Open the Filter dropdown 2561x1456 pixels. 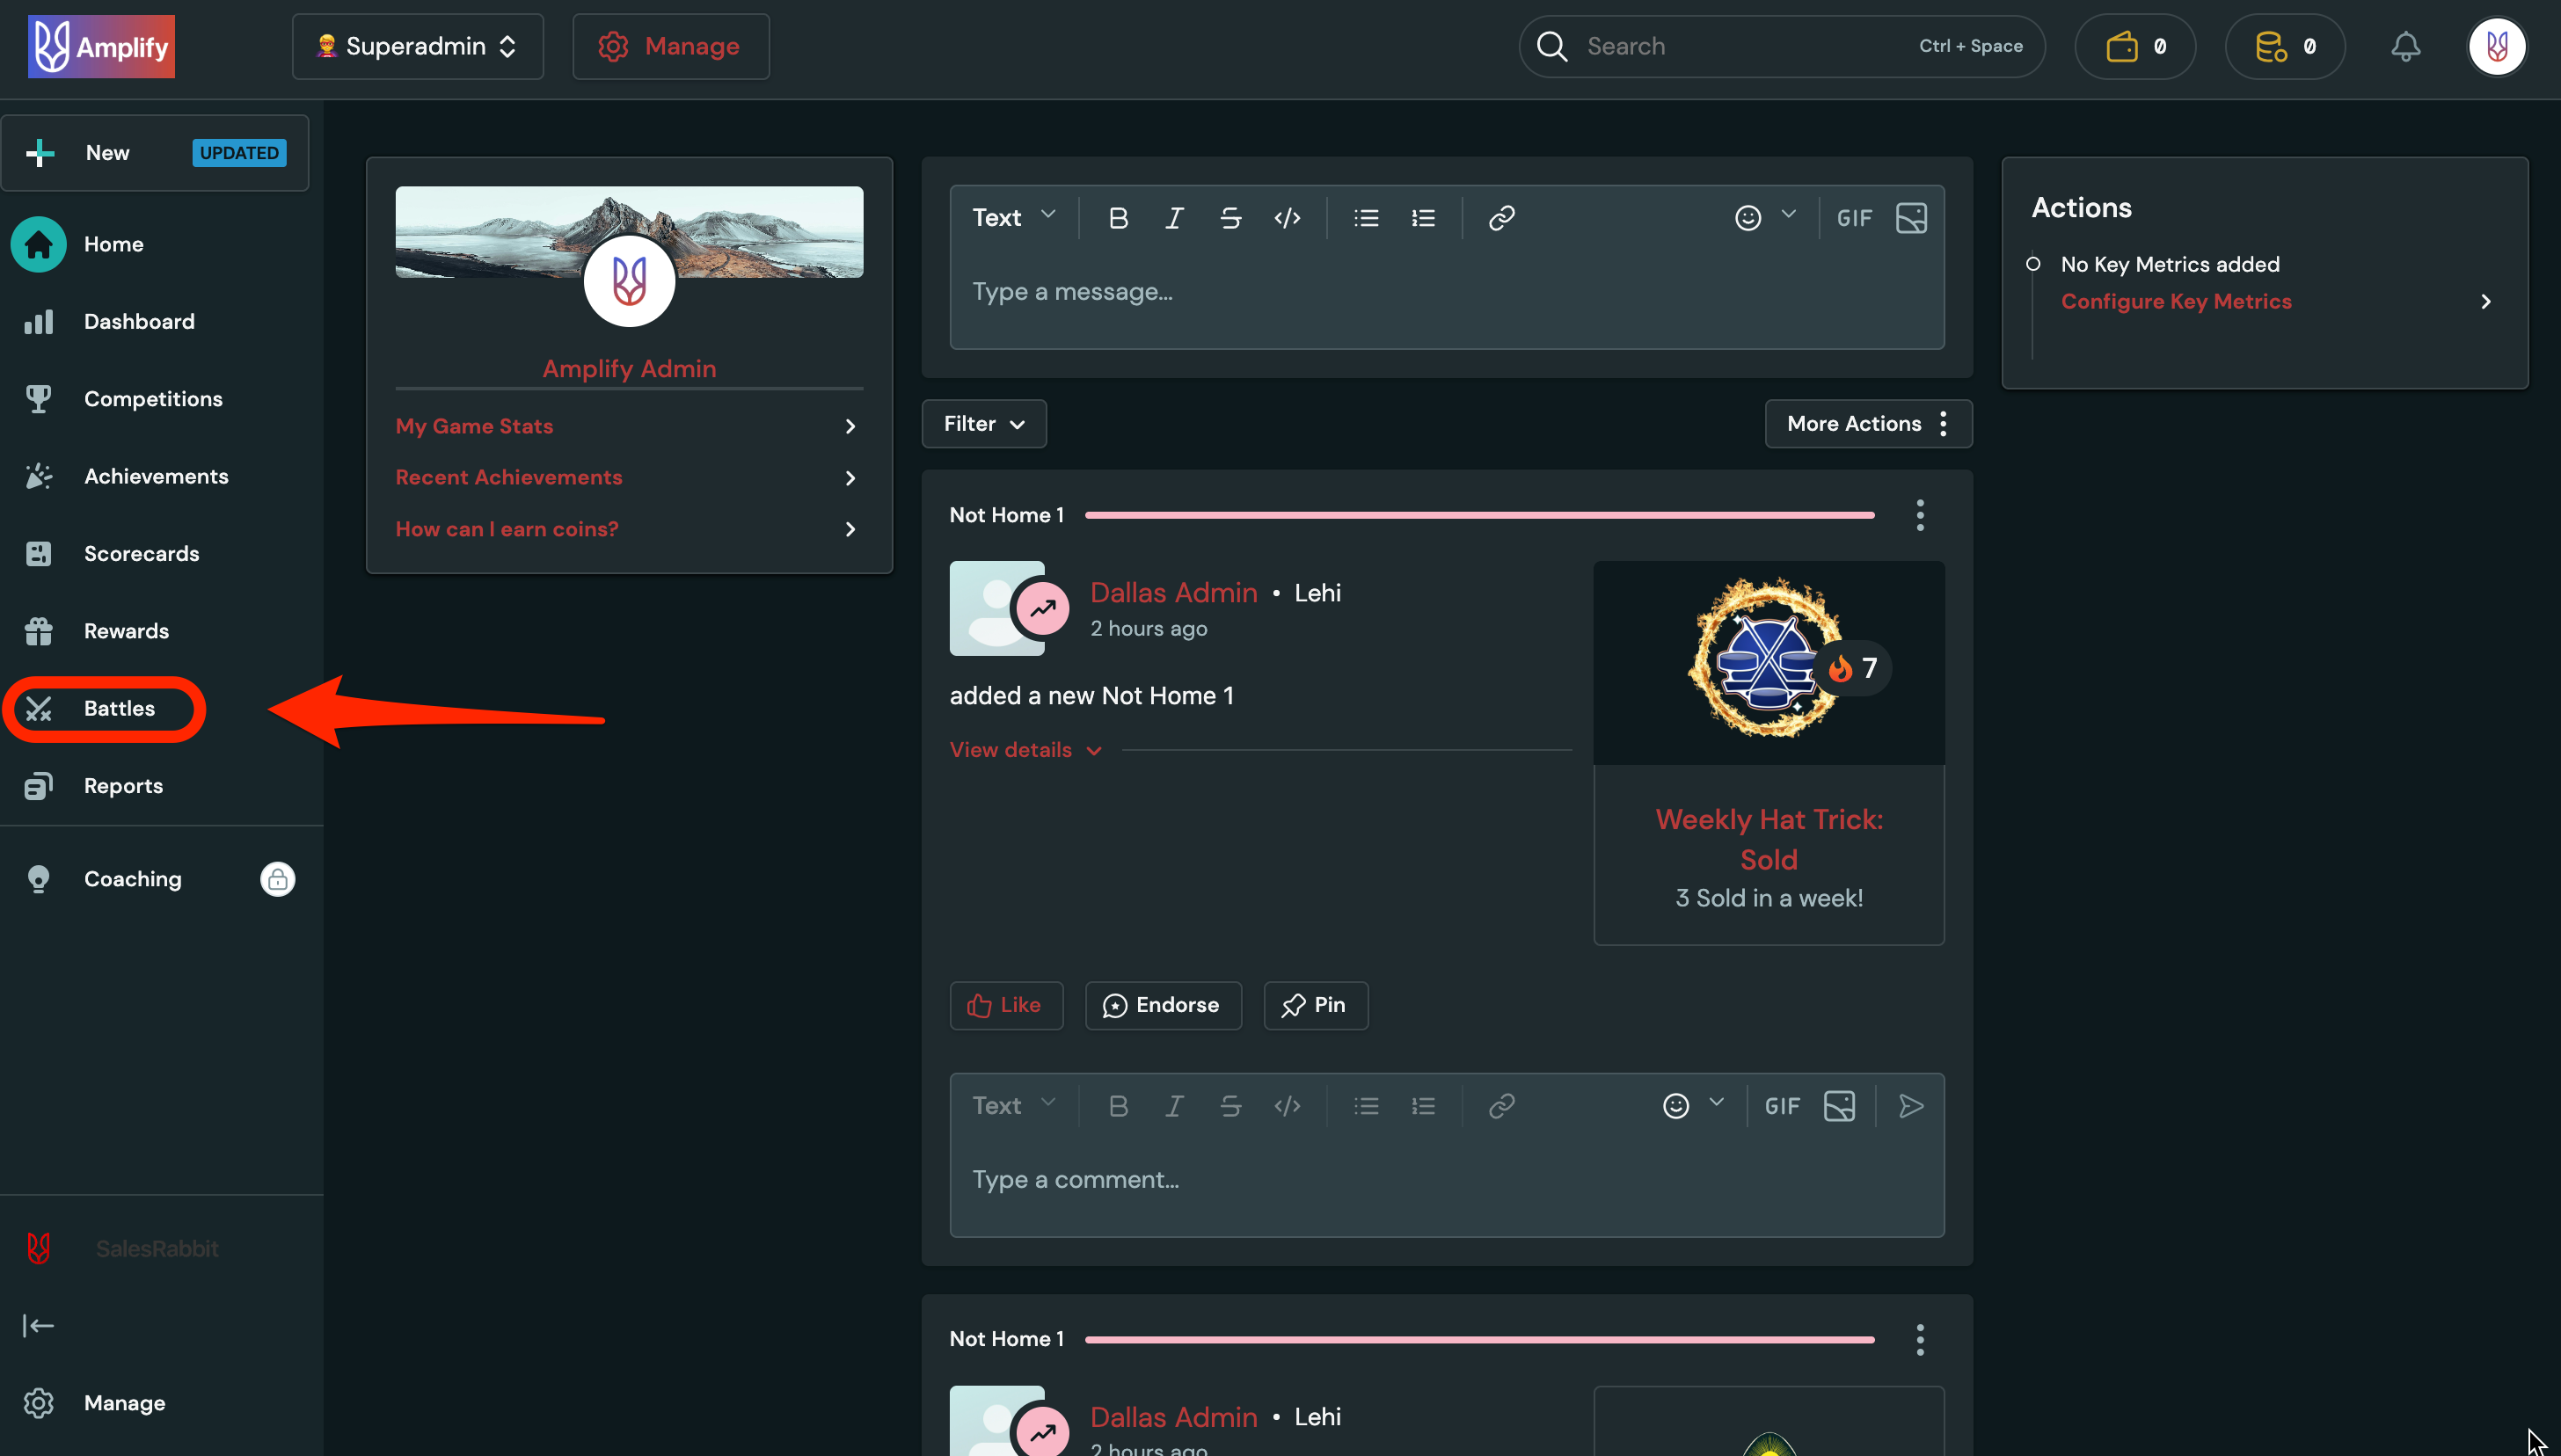click(x=983, y=424)
